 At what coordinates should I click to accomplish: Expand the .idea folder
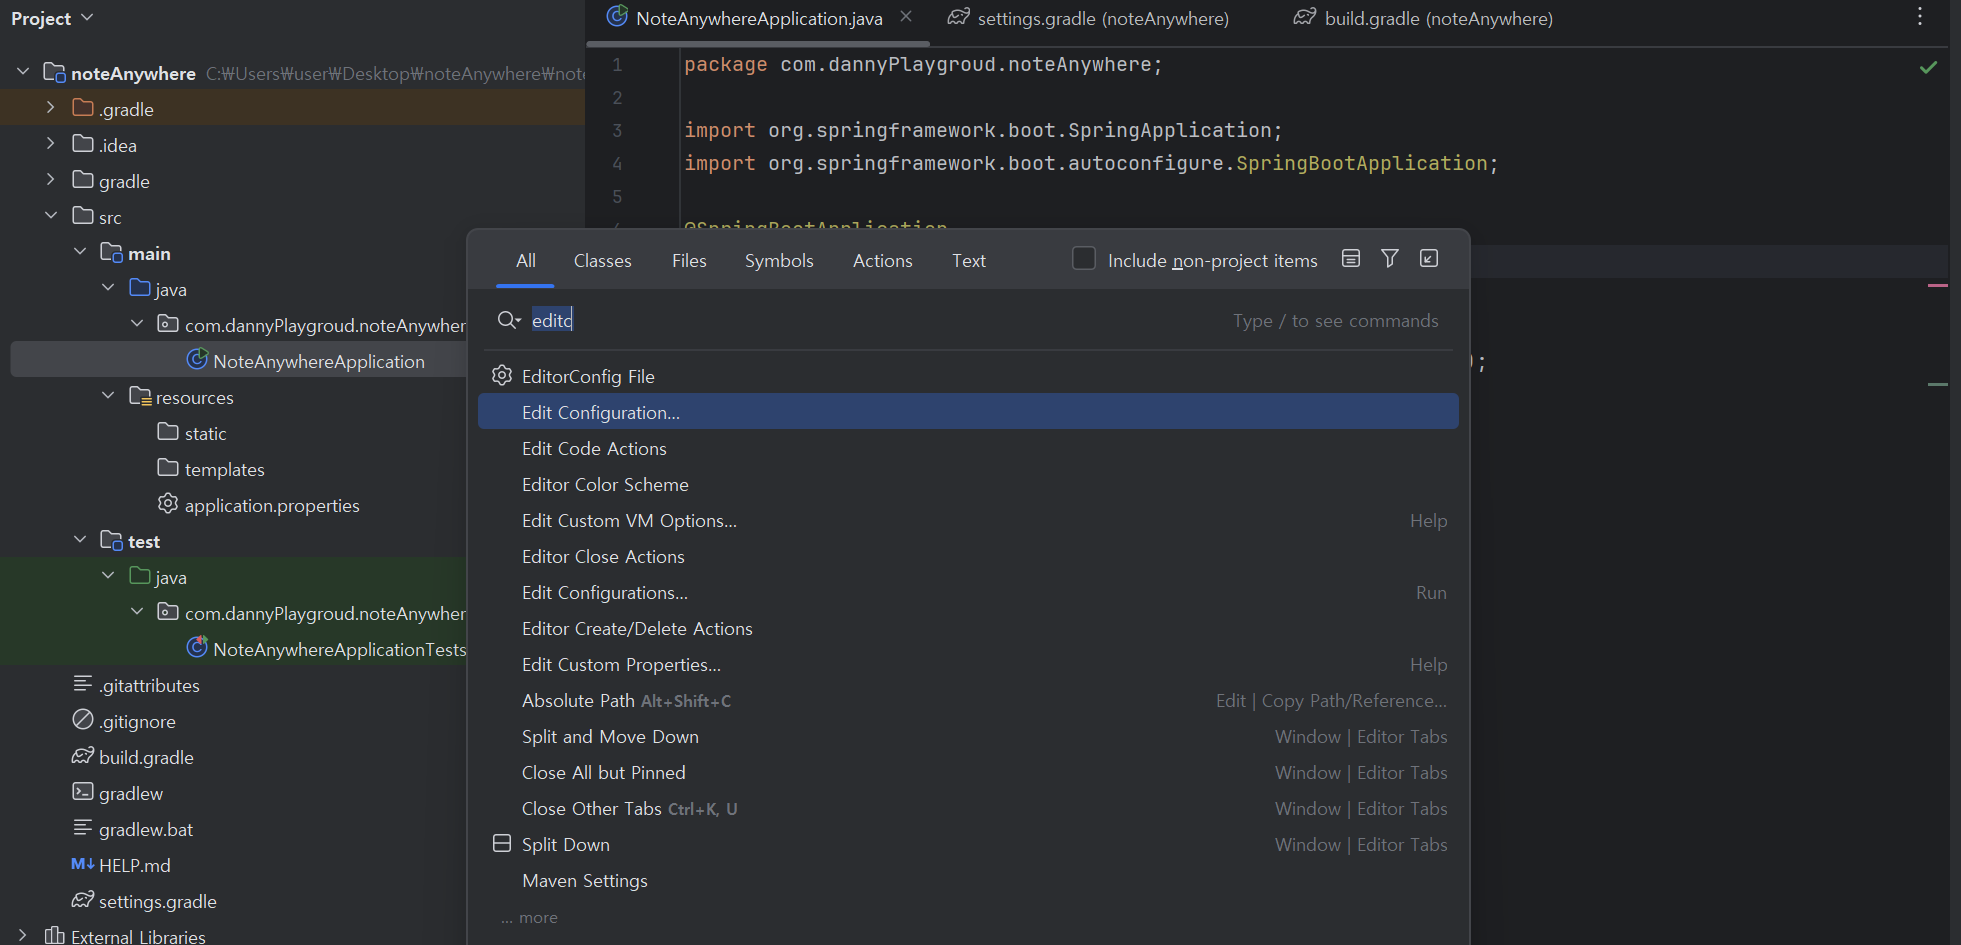[51, 144]
